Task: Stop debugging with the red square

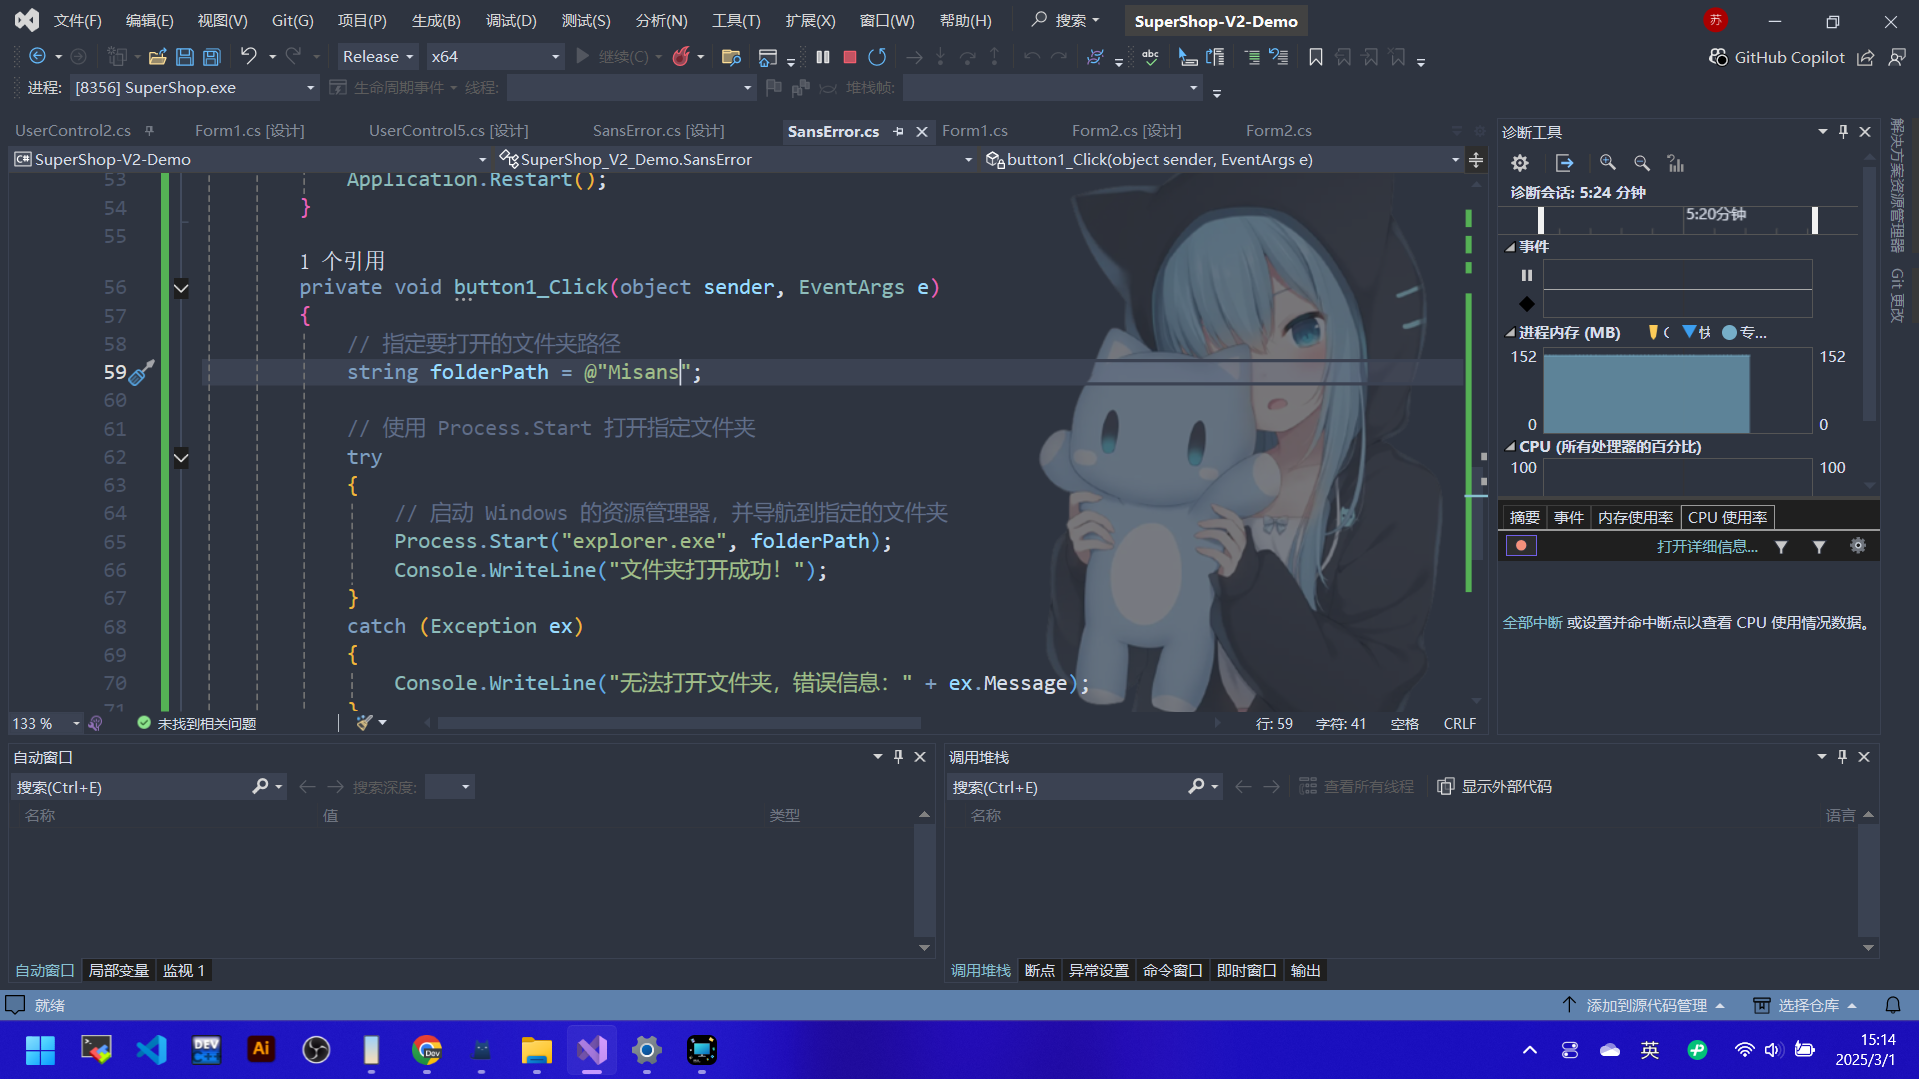Action: coord(850,57)
